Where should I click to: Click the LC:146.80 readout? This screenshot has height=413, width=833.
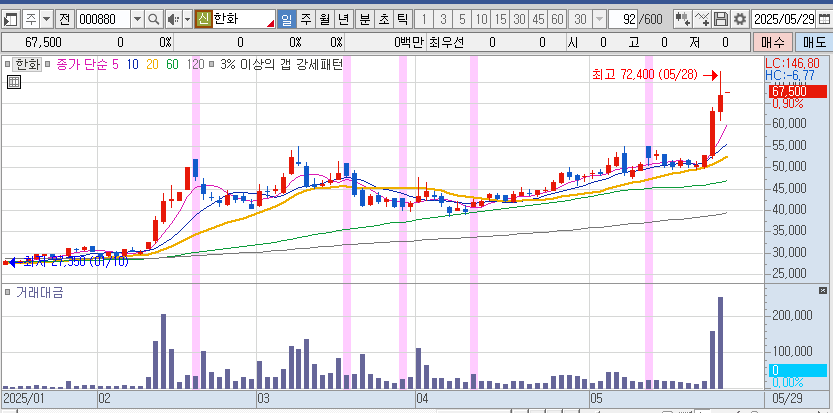pyautogui.click(x=793, y=63)
